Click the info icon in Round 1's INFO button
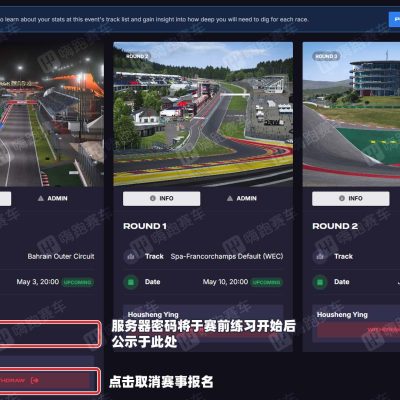Viewport: 400px width, 400px height. (x=153, y=198)
